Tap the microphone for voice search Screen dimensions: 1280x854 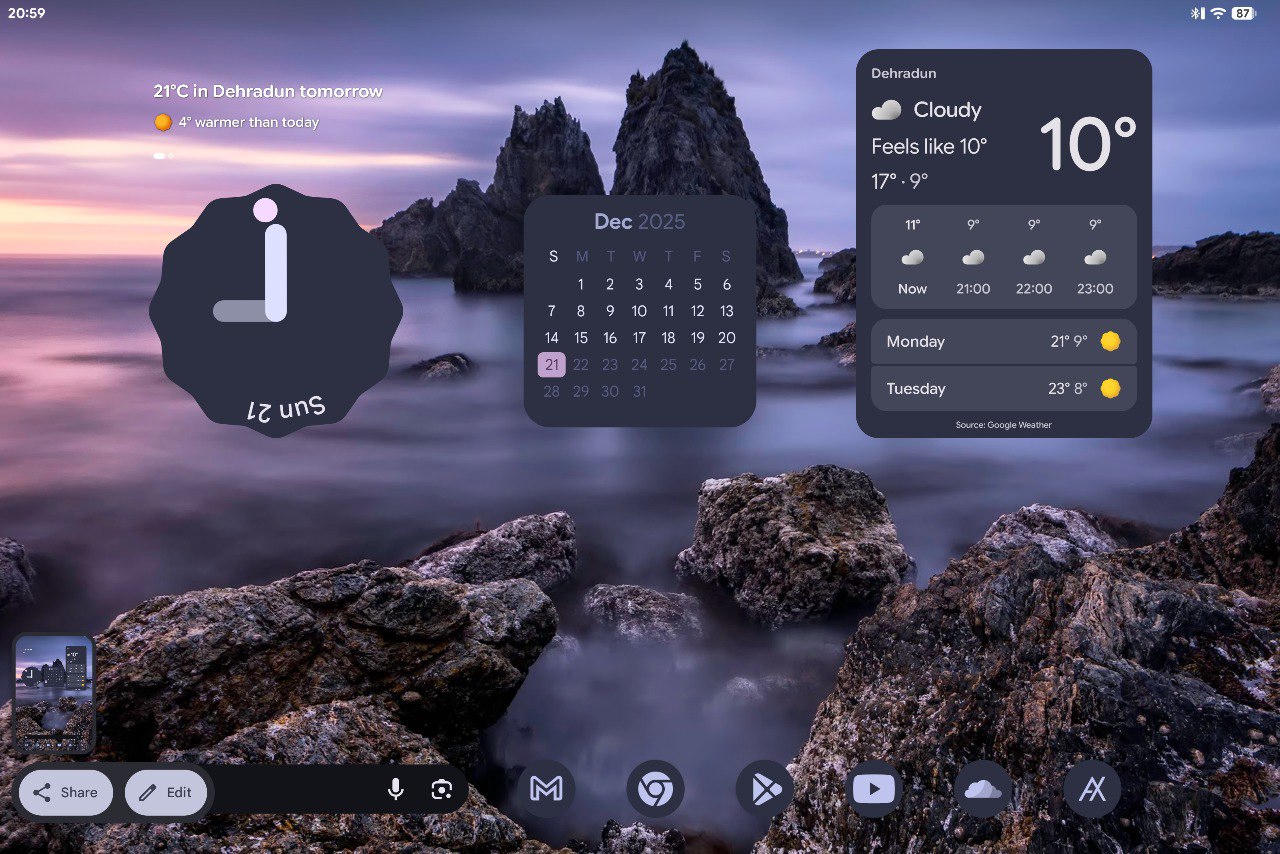(396, 789)
